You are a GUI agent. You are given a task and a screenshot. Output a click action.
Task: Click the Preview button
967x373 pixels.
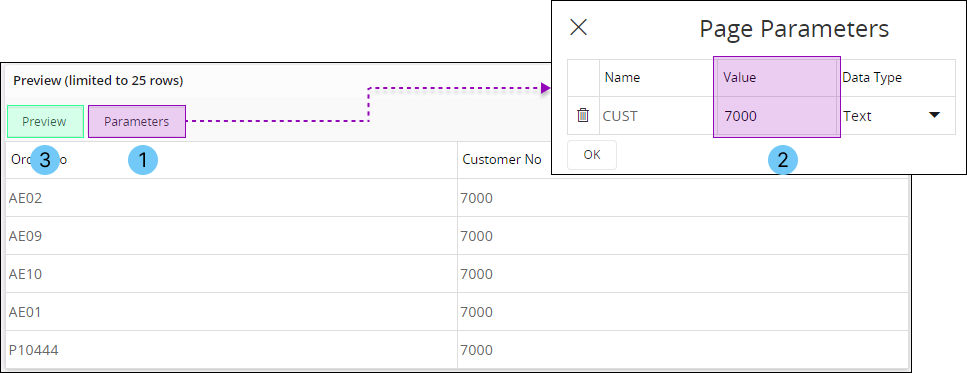44,121
